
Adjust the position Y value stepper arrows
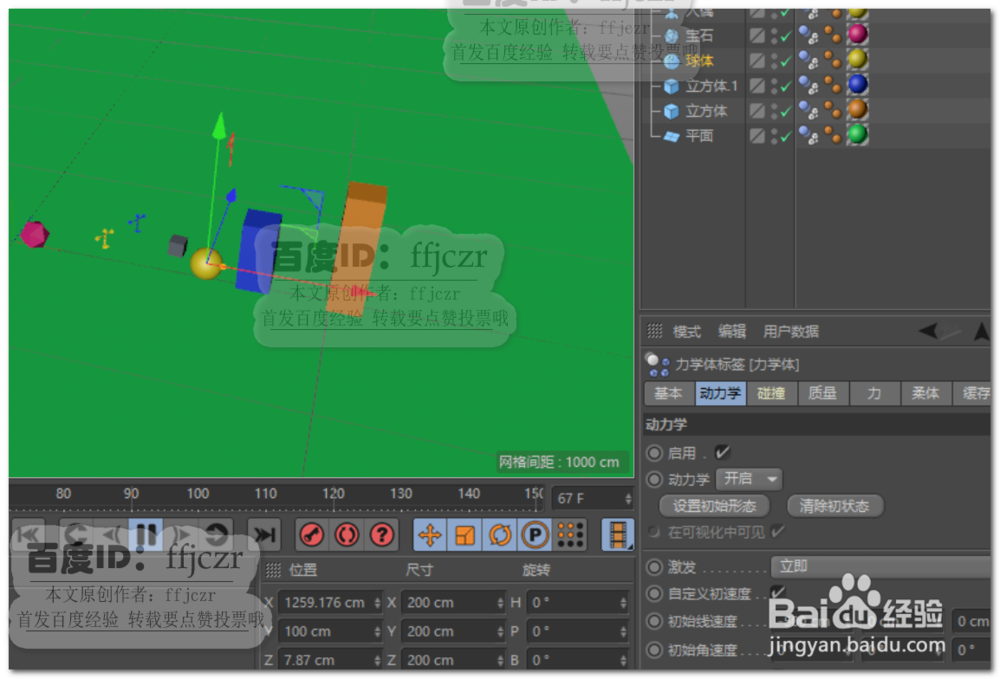[x=377, y=631]
